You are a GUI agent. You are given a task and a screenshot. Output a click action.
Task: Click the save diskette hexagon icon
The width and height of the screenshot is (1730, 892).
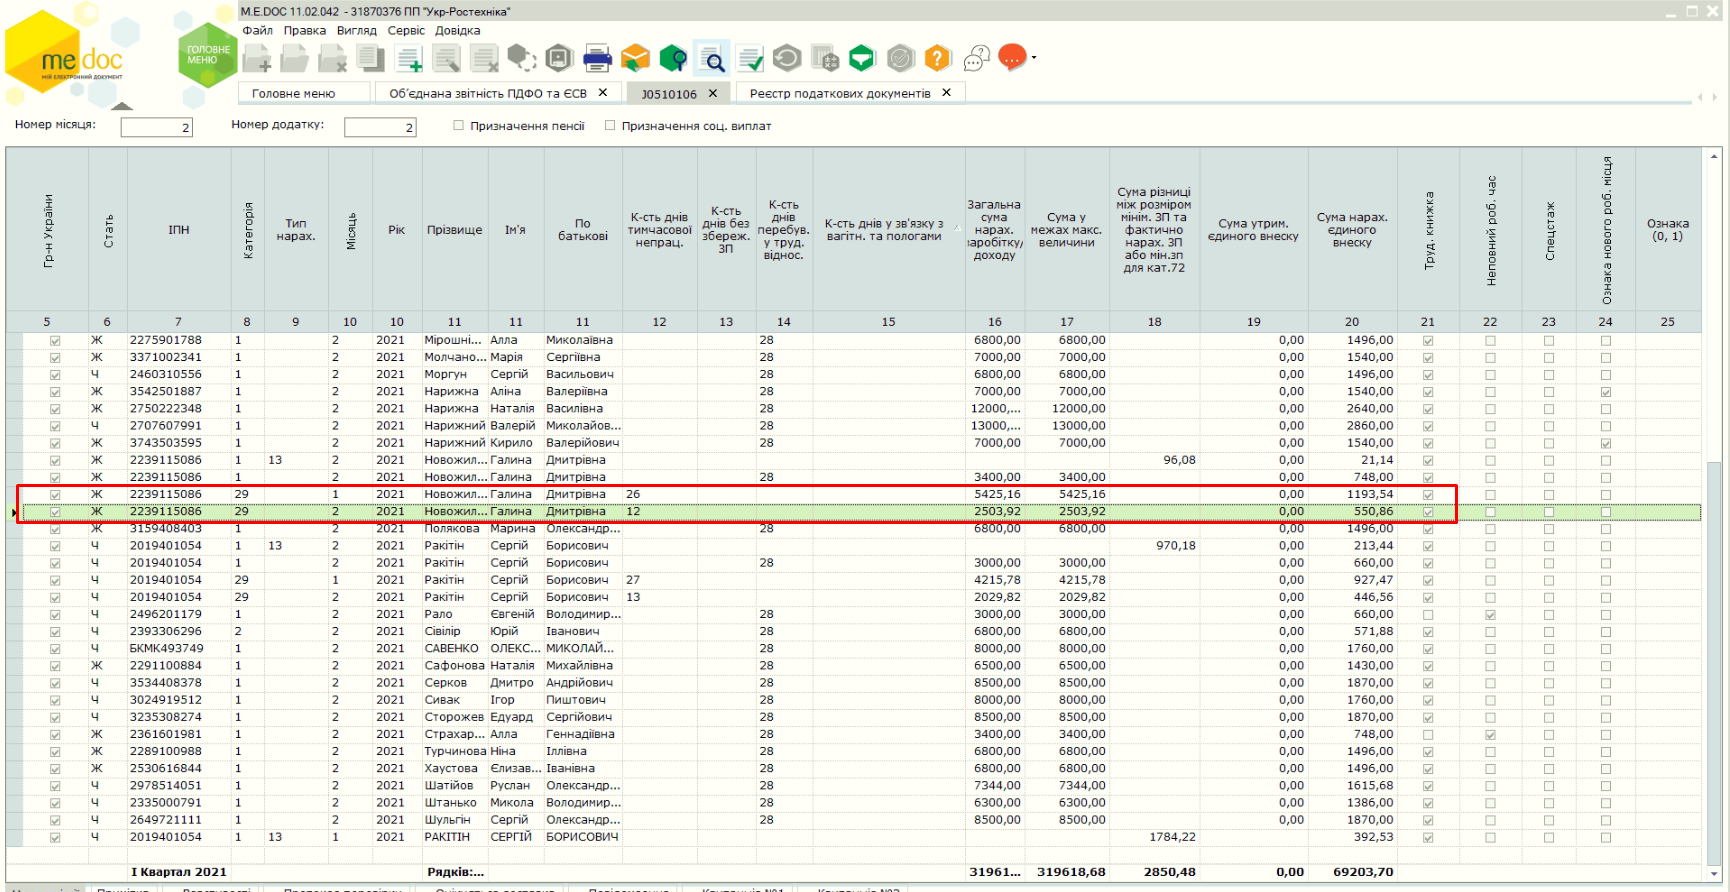pyautogui.click(x=559, y=59)
